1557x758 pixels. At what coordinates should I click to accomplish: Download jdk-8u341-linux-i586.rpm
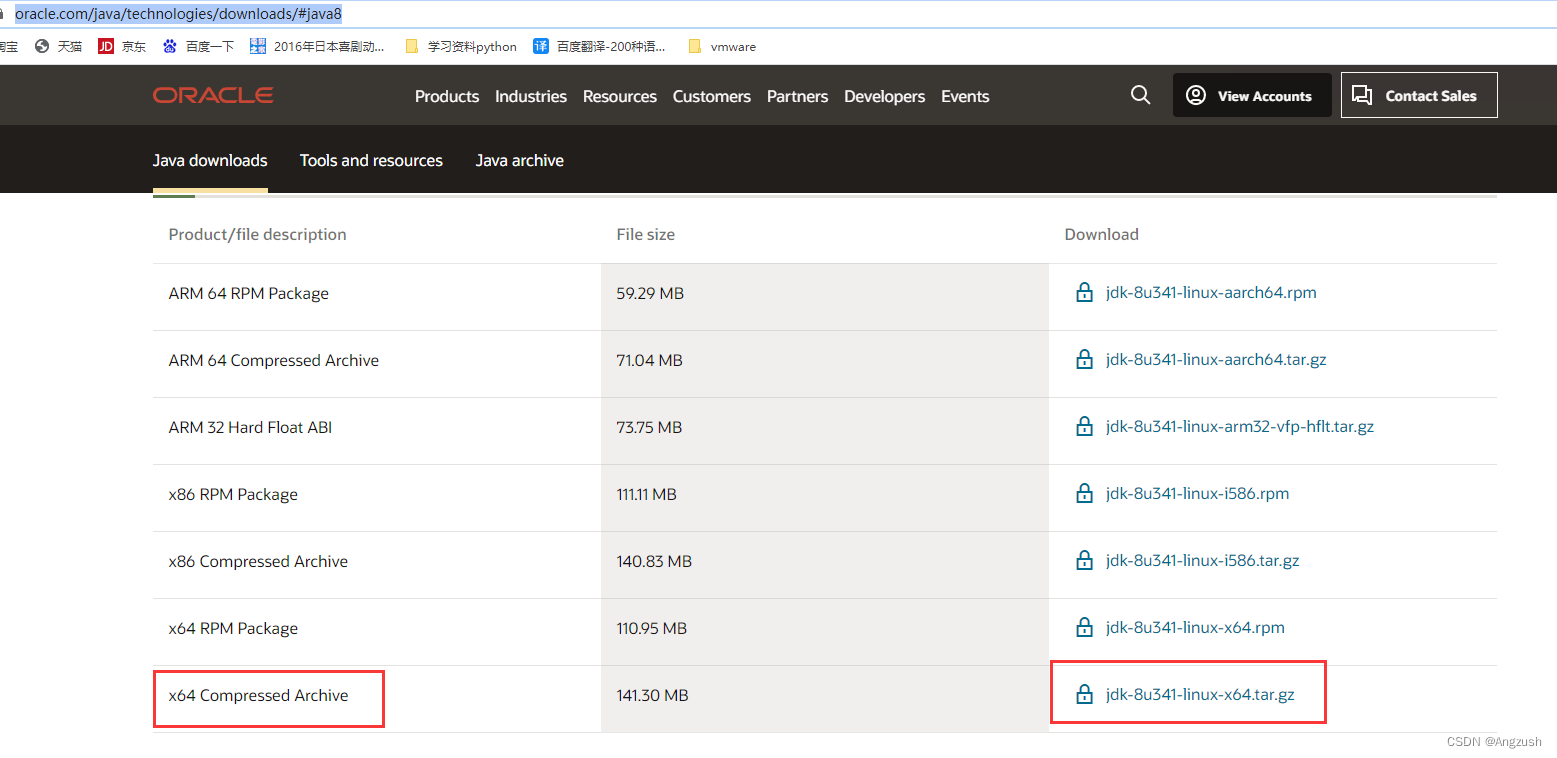[x=1197, y=494]
